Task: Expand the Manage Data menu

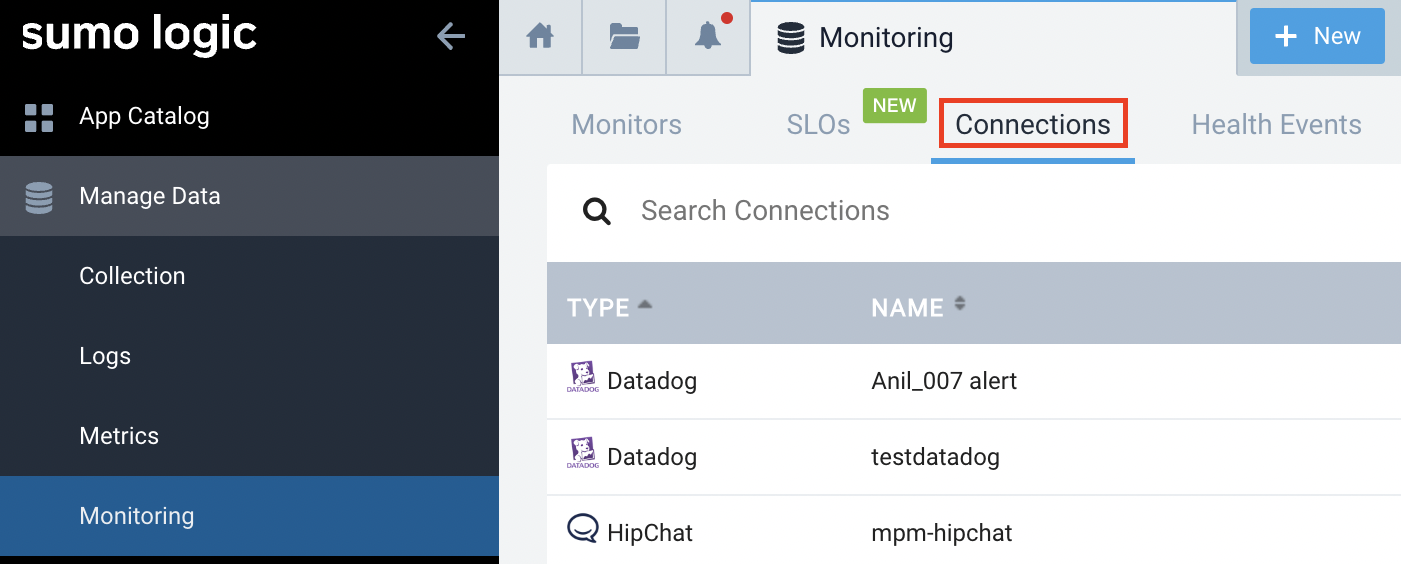Action: [150, 197]
